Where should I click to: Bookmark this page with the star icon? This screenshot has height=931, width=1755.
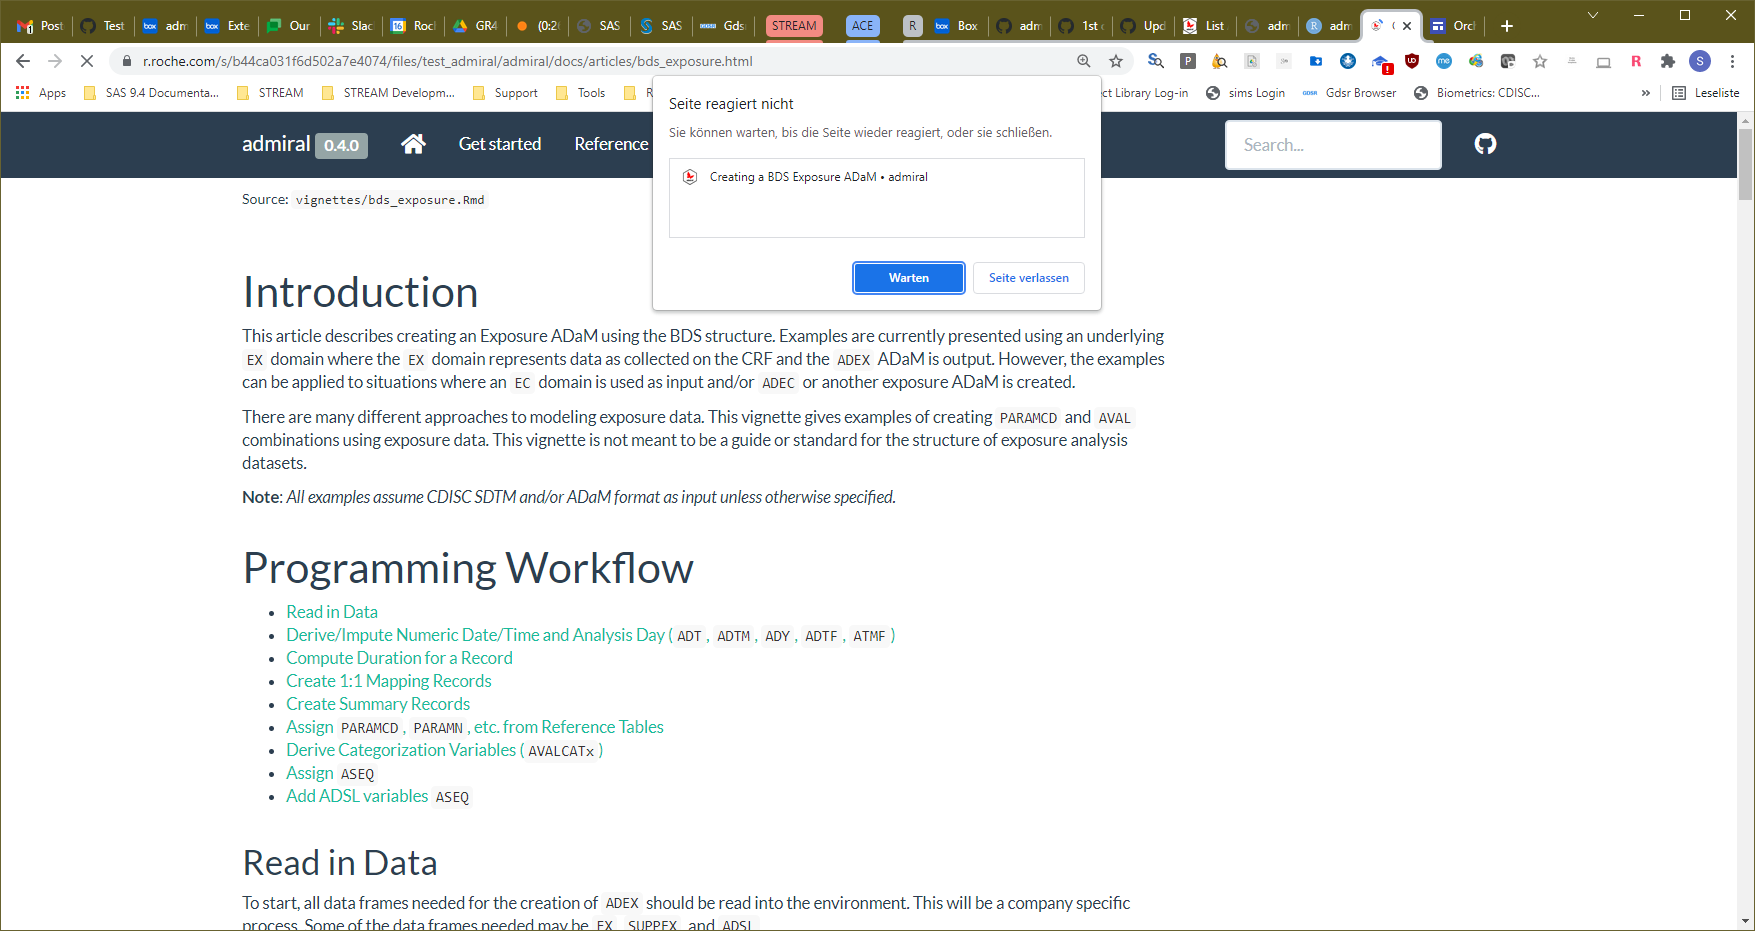(x=1115, y=60)
